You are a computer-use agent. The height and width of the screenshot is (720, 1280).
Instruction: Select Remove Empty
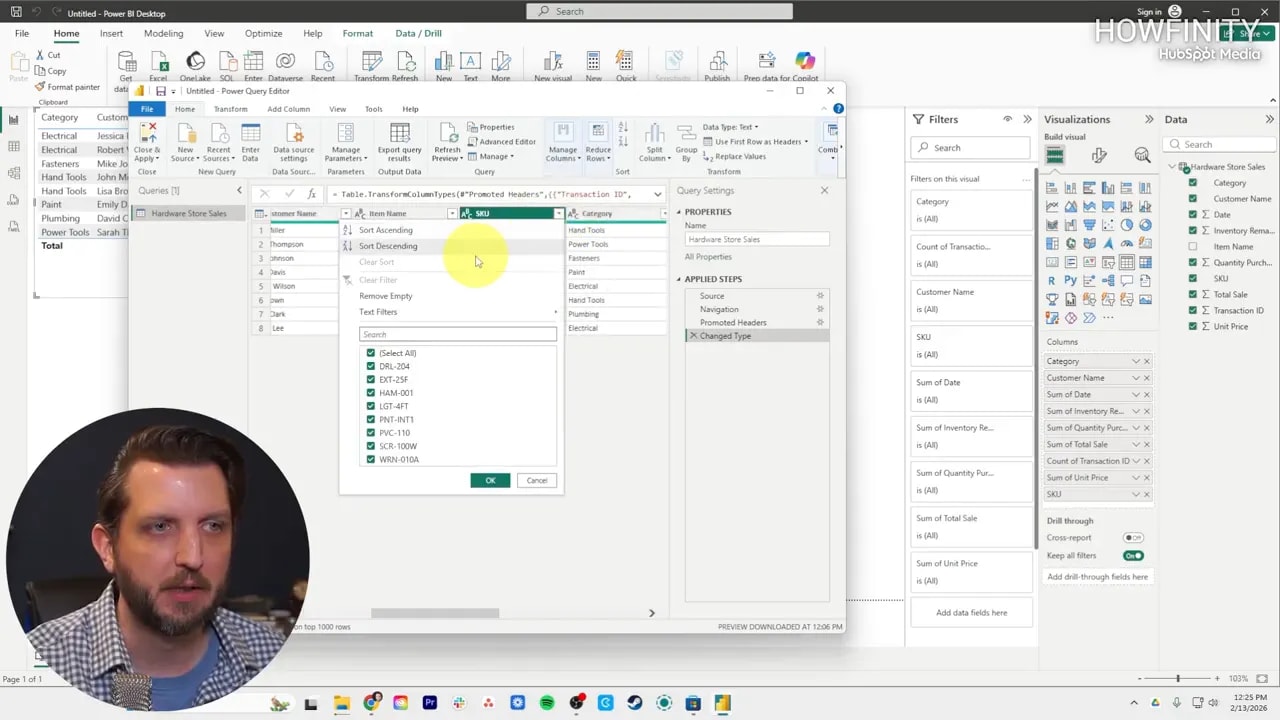[x=386, y=296]
